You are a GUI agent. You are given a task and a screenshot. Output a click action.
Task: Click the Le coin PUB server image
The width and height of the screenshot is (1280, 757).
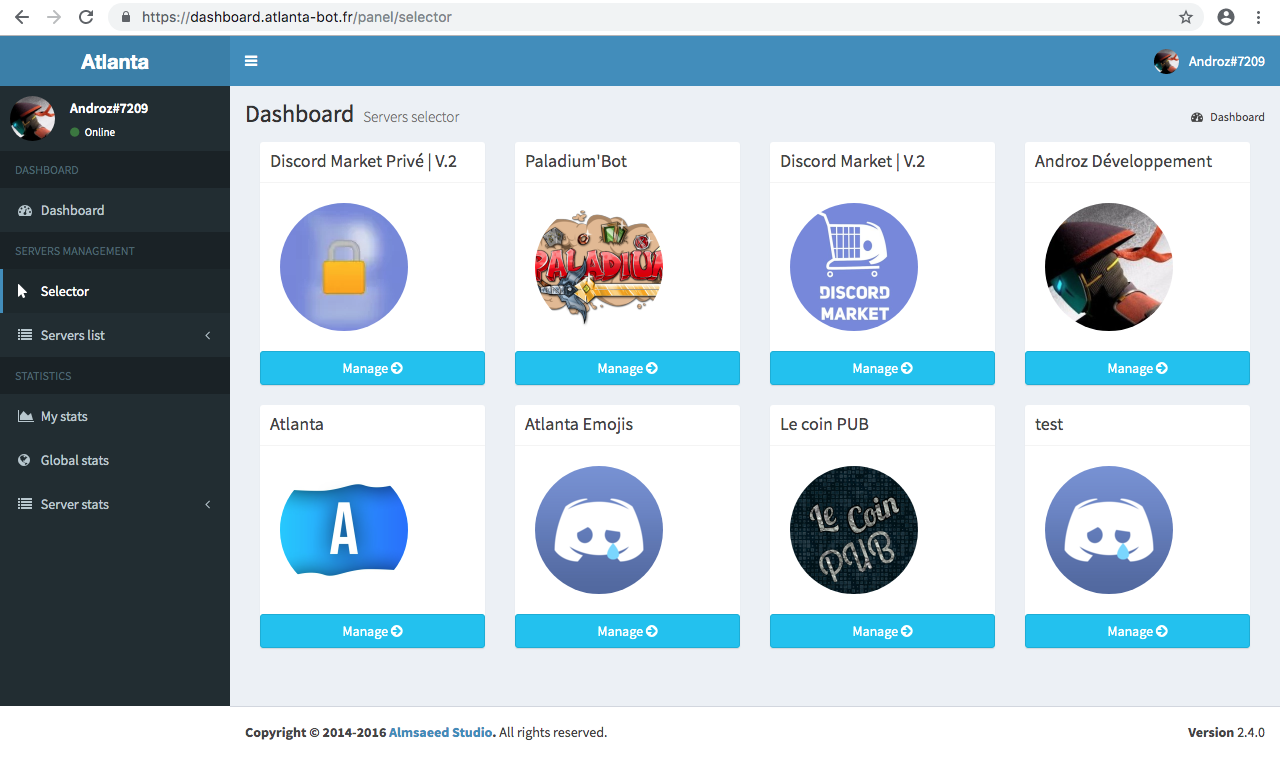point(854,530)
